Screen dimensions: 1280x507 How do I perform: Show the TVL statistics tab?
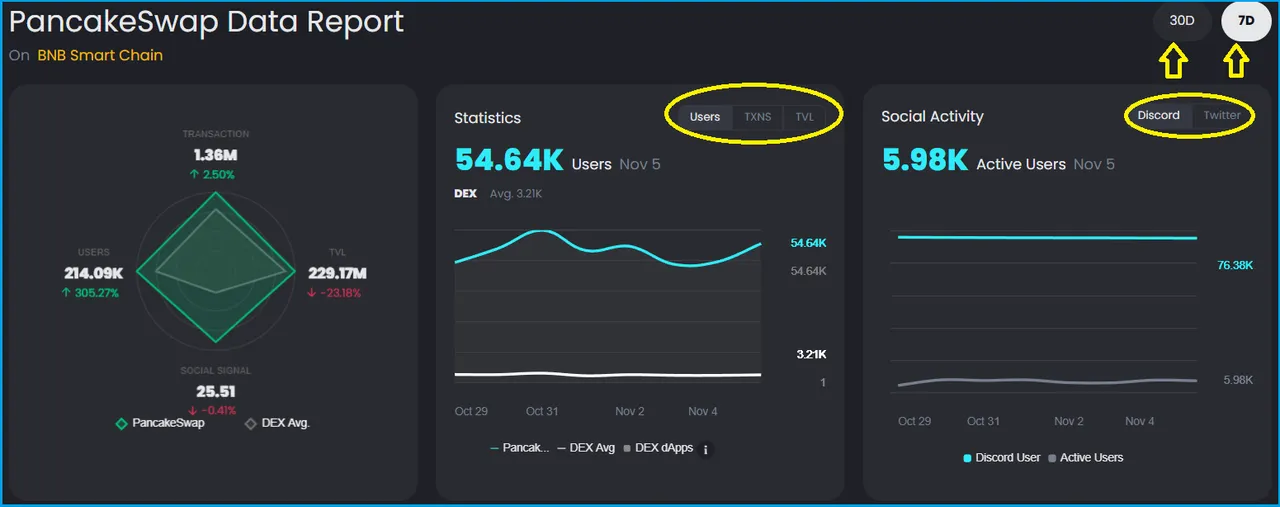point(805,117)
